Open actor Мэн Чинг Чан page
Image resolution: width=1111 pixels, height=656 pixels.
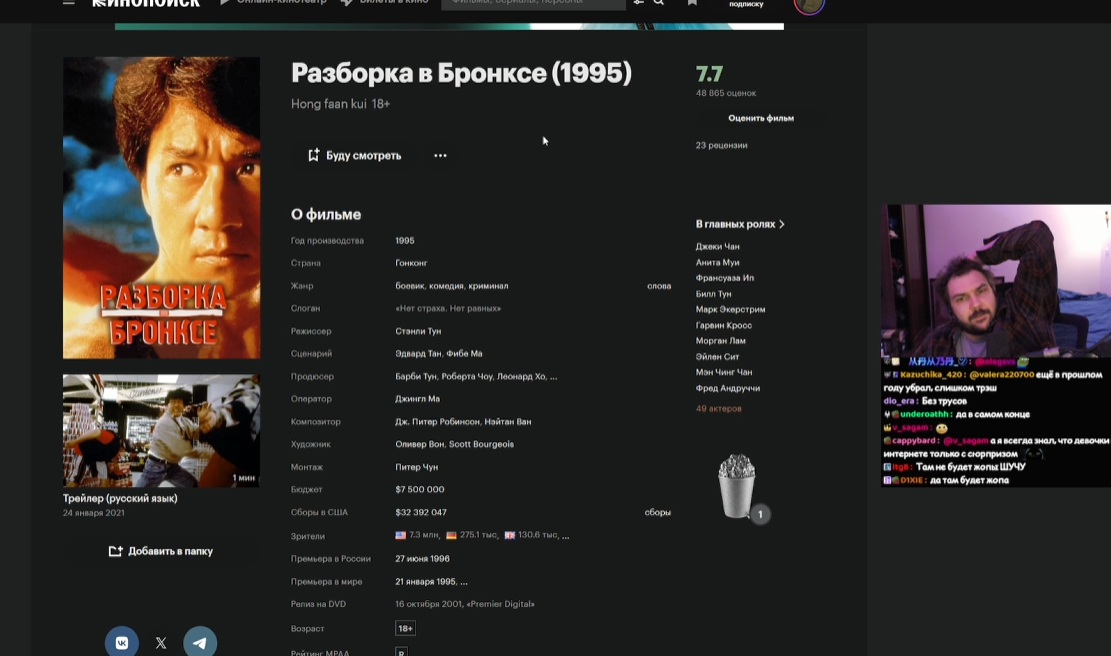(x=724, y=372)
